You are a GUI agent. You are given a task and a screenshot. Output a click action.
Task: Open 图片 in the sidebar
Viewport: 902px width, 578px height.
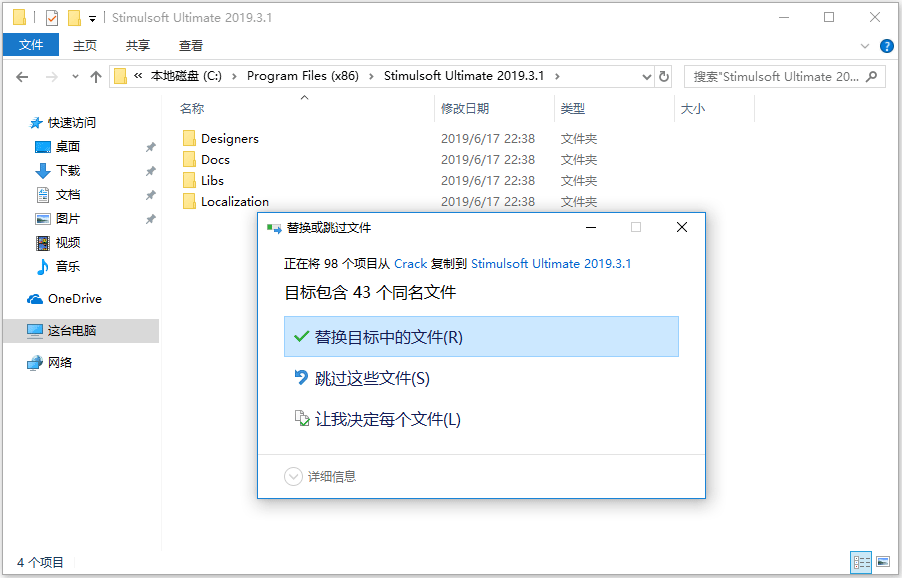(x=67, y=219)
